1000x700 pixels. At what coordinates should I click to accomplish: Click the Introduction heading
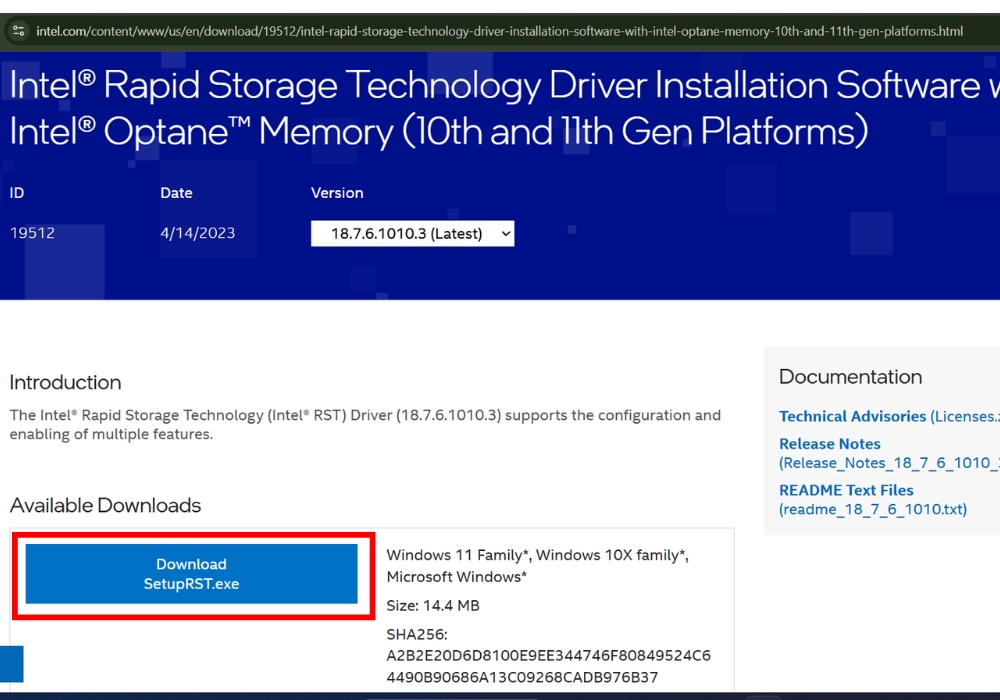pos(65,383)
